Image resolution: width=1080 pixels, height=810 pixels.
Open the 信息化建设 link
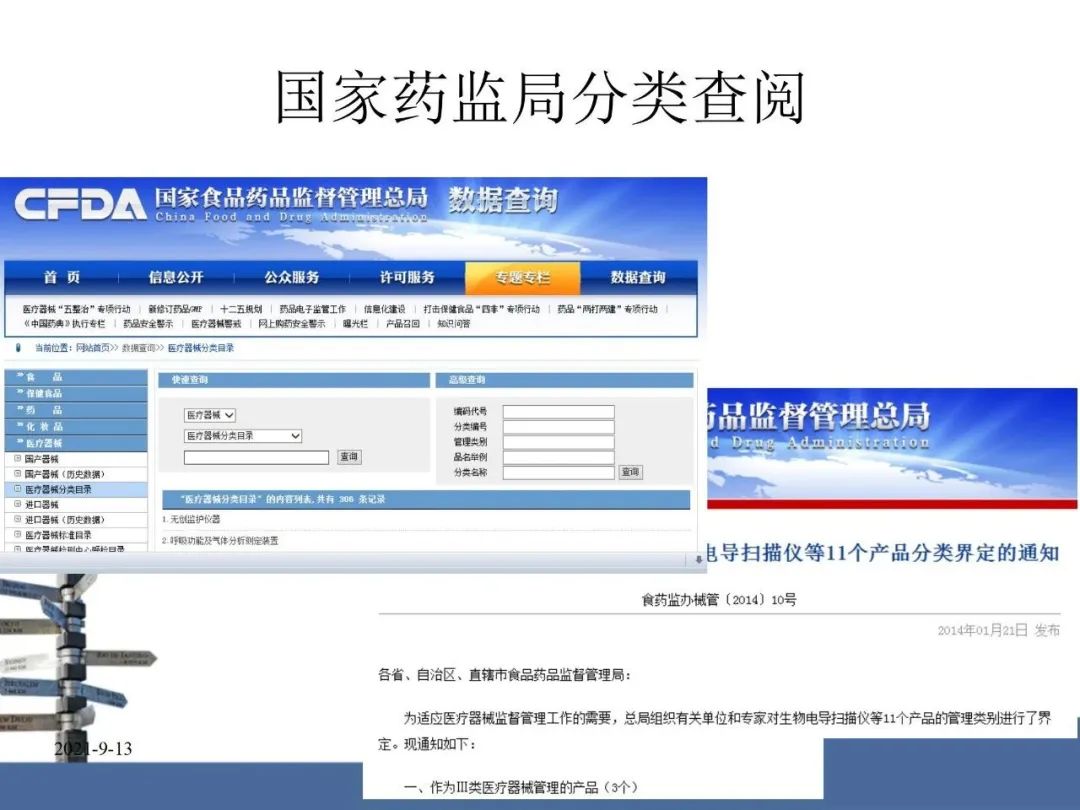(384, 309)
